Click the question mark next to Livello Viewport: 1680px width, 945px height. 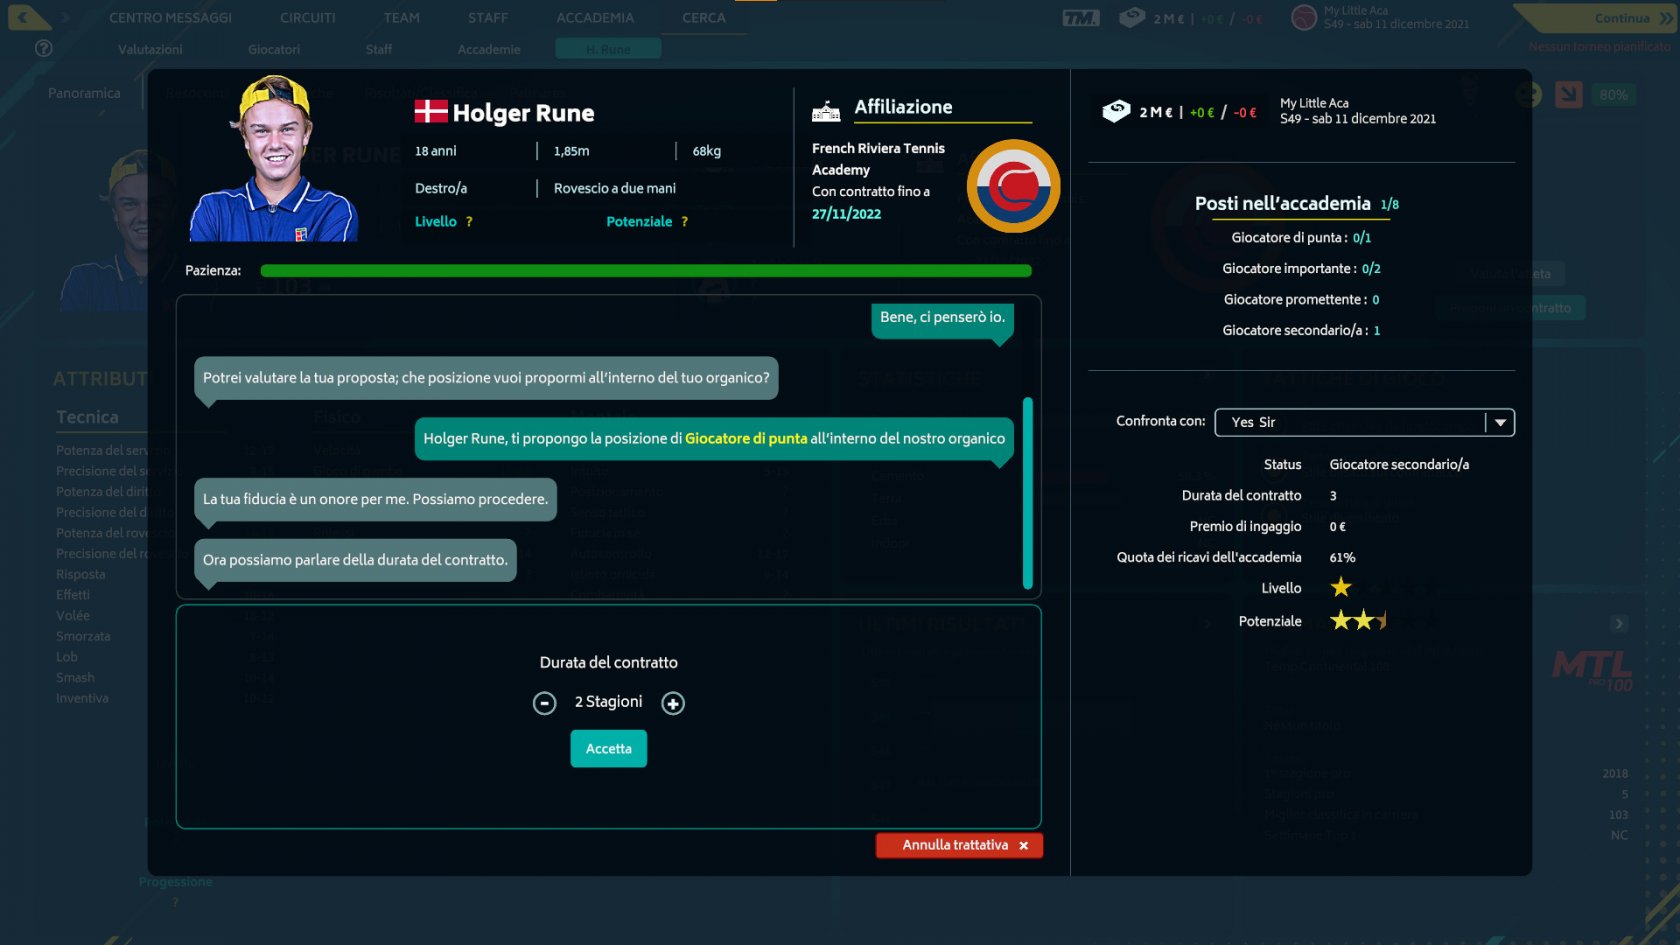pos(469,222)
